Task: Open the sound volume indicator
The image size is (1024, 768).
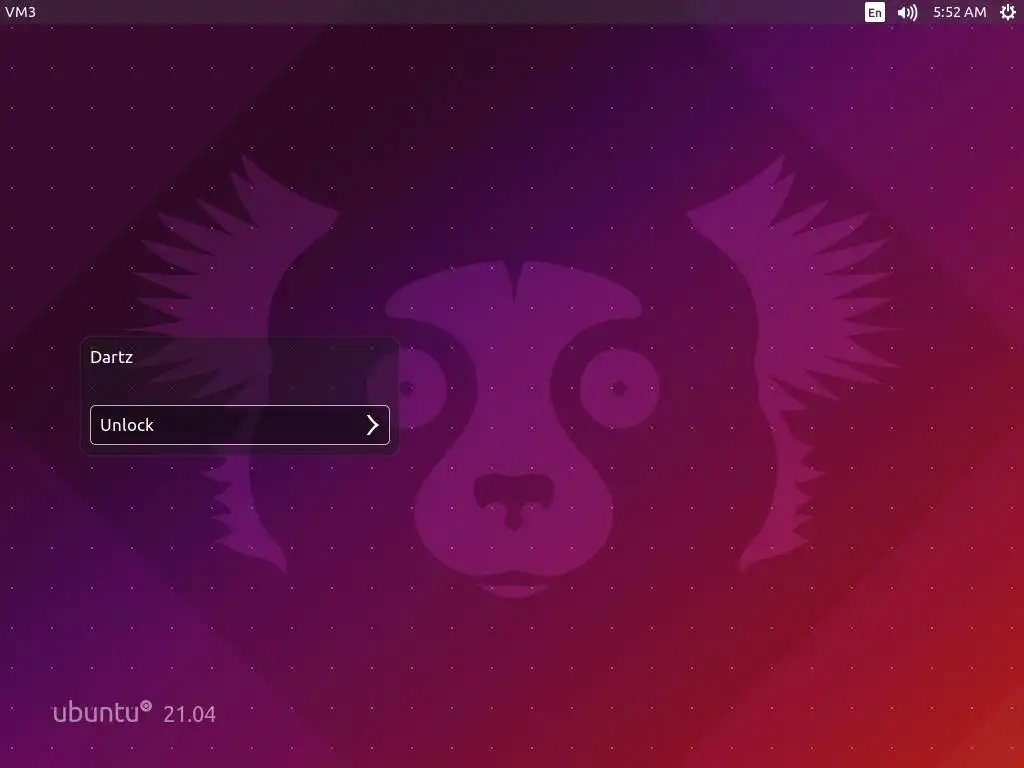Action: (x=907, y=12)
